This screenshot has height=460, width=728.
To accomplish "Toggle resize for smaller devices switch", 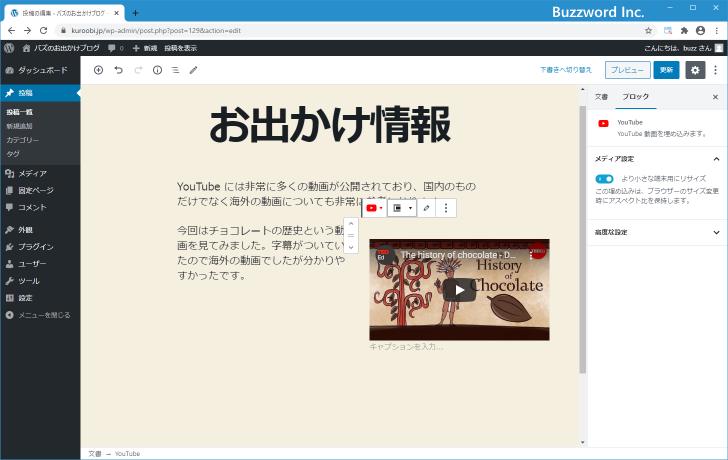I will pyautogui.click(x=604, y=179).
